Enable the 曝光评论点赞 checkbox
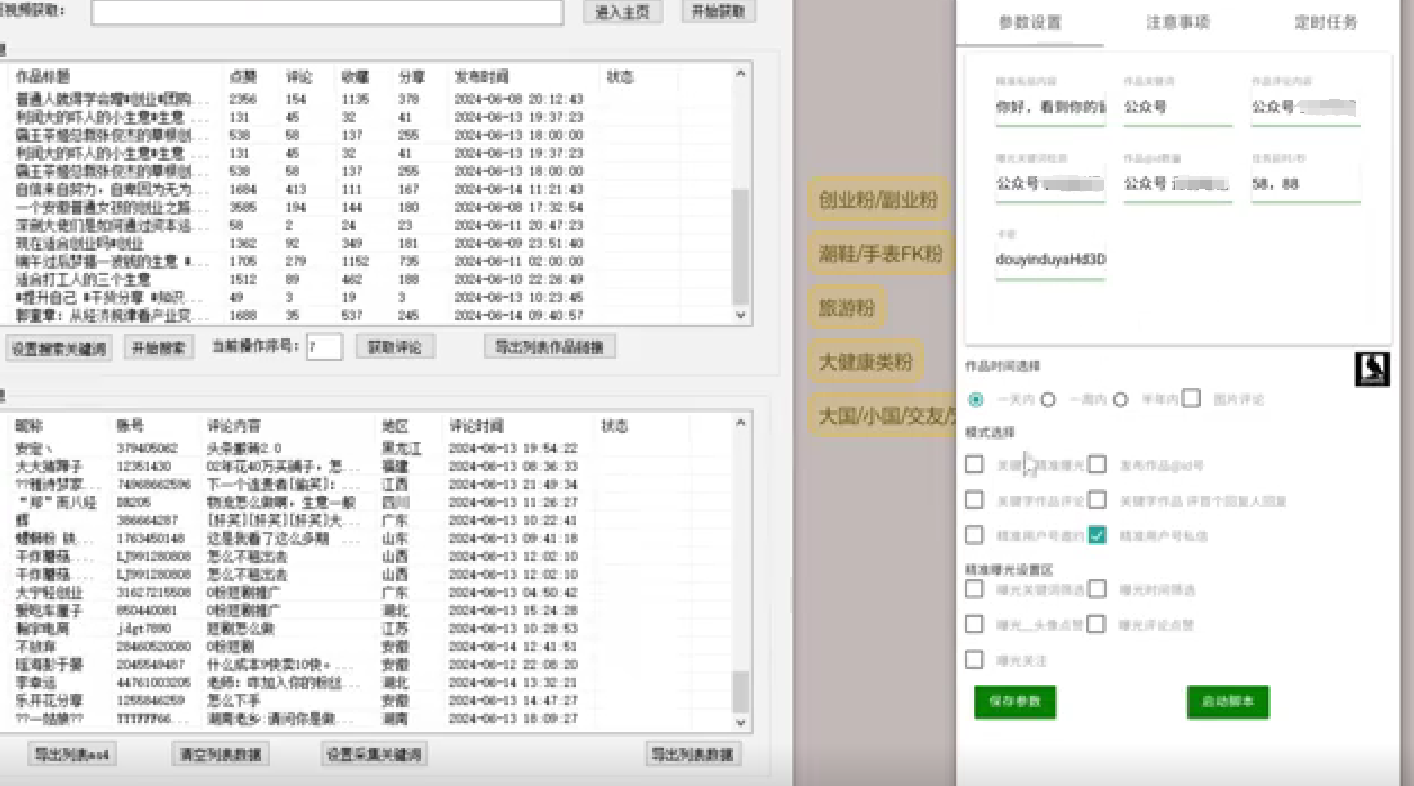Viewport: 1414px width, 786px height. pos(1098,624)
